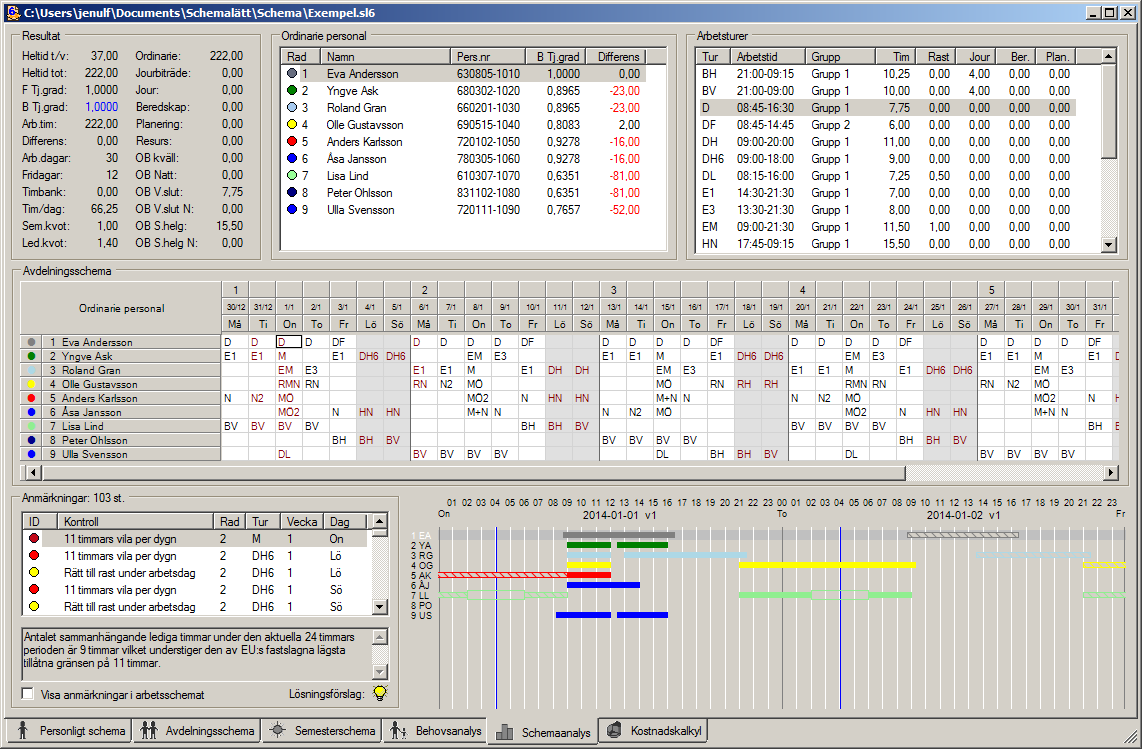Switch to the Kostnadskalkyl tab
This screenshot has height=749, width=1142.
pos(653,730)
